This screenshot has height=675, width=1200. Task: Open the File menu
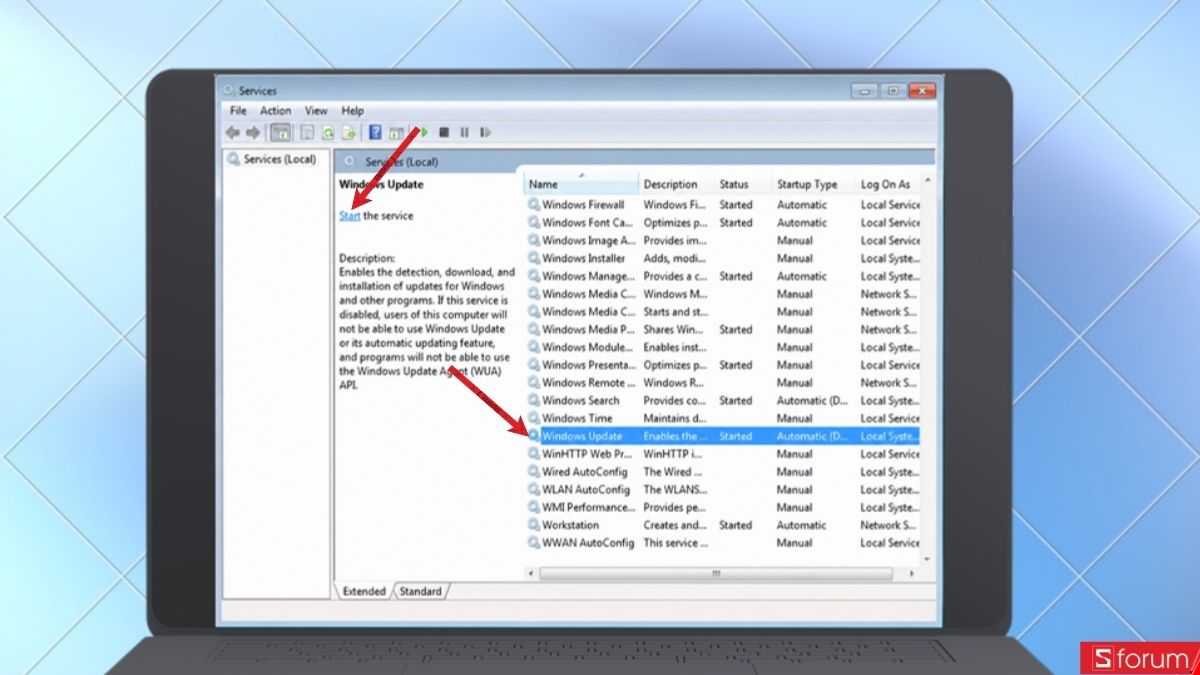[x=238, y=111]
